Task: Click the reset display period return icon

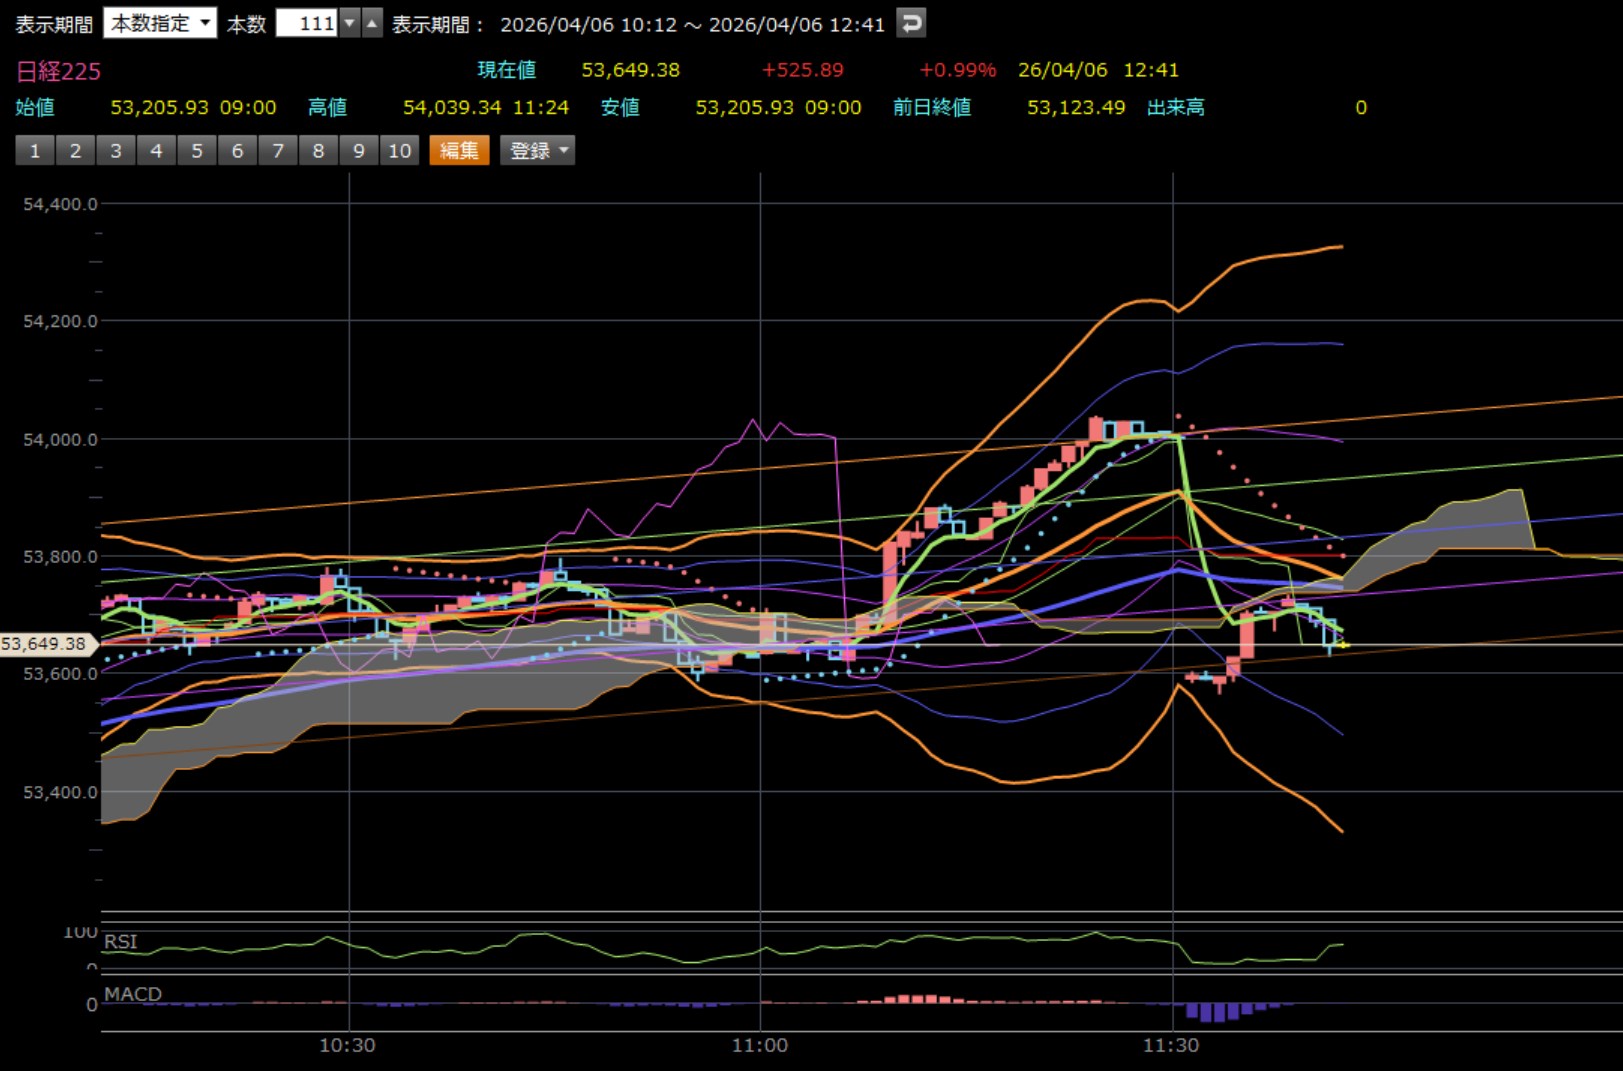Action: point(910,23)
